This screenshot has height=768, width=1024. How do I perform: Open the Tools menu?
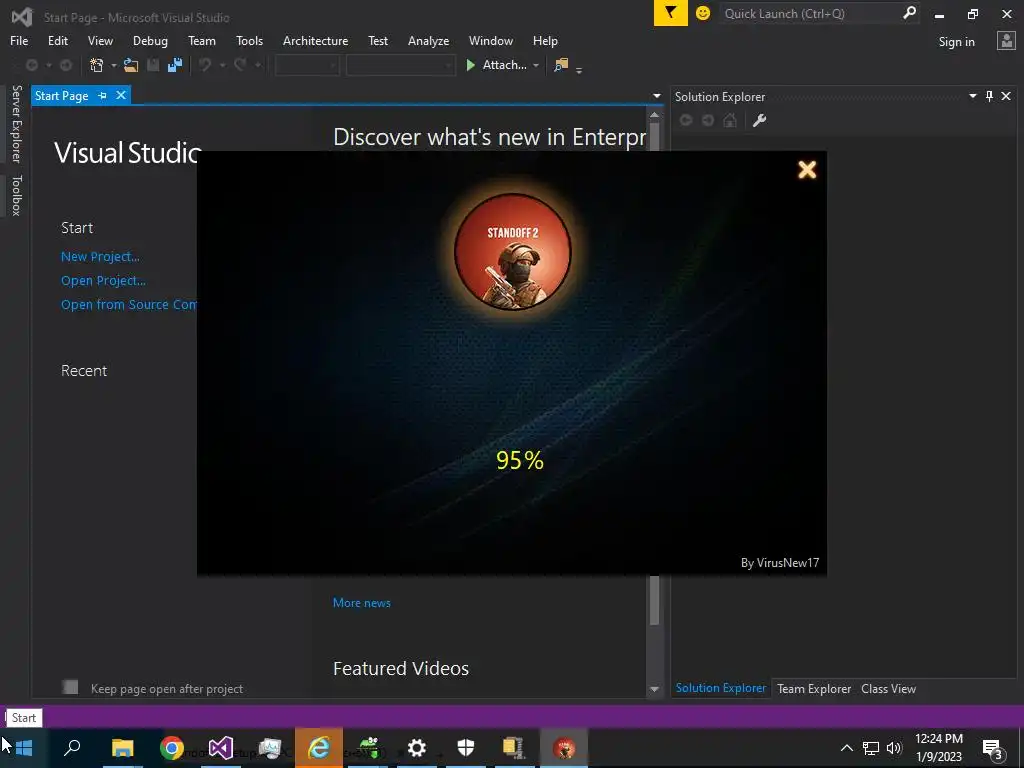tap(249, 40)
